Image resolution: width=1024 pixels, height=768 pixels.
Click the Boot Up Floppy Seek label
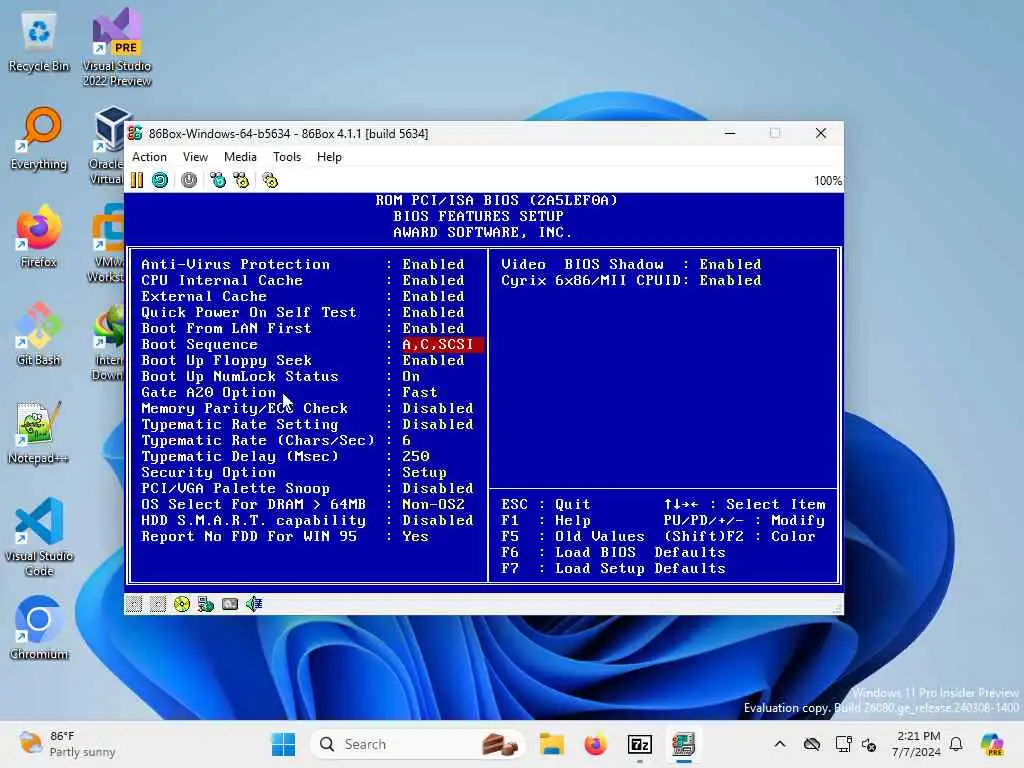coord(226,360)
